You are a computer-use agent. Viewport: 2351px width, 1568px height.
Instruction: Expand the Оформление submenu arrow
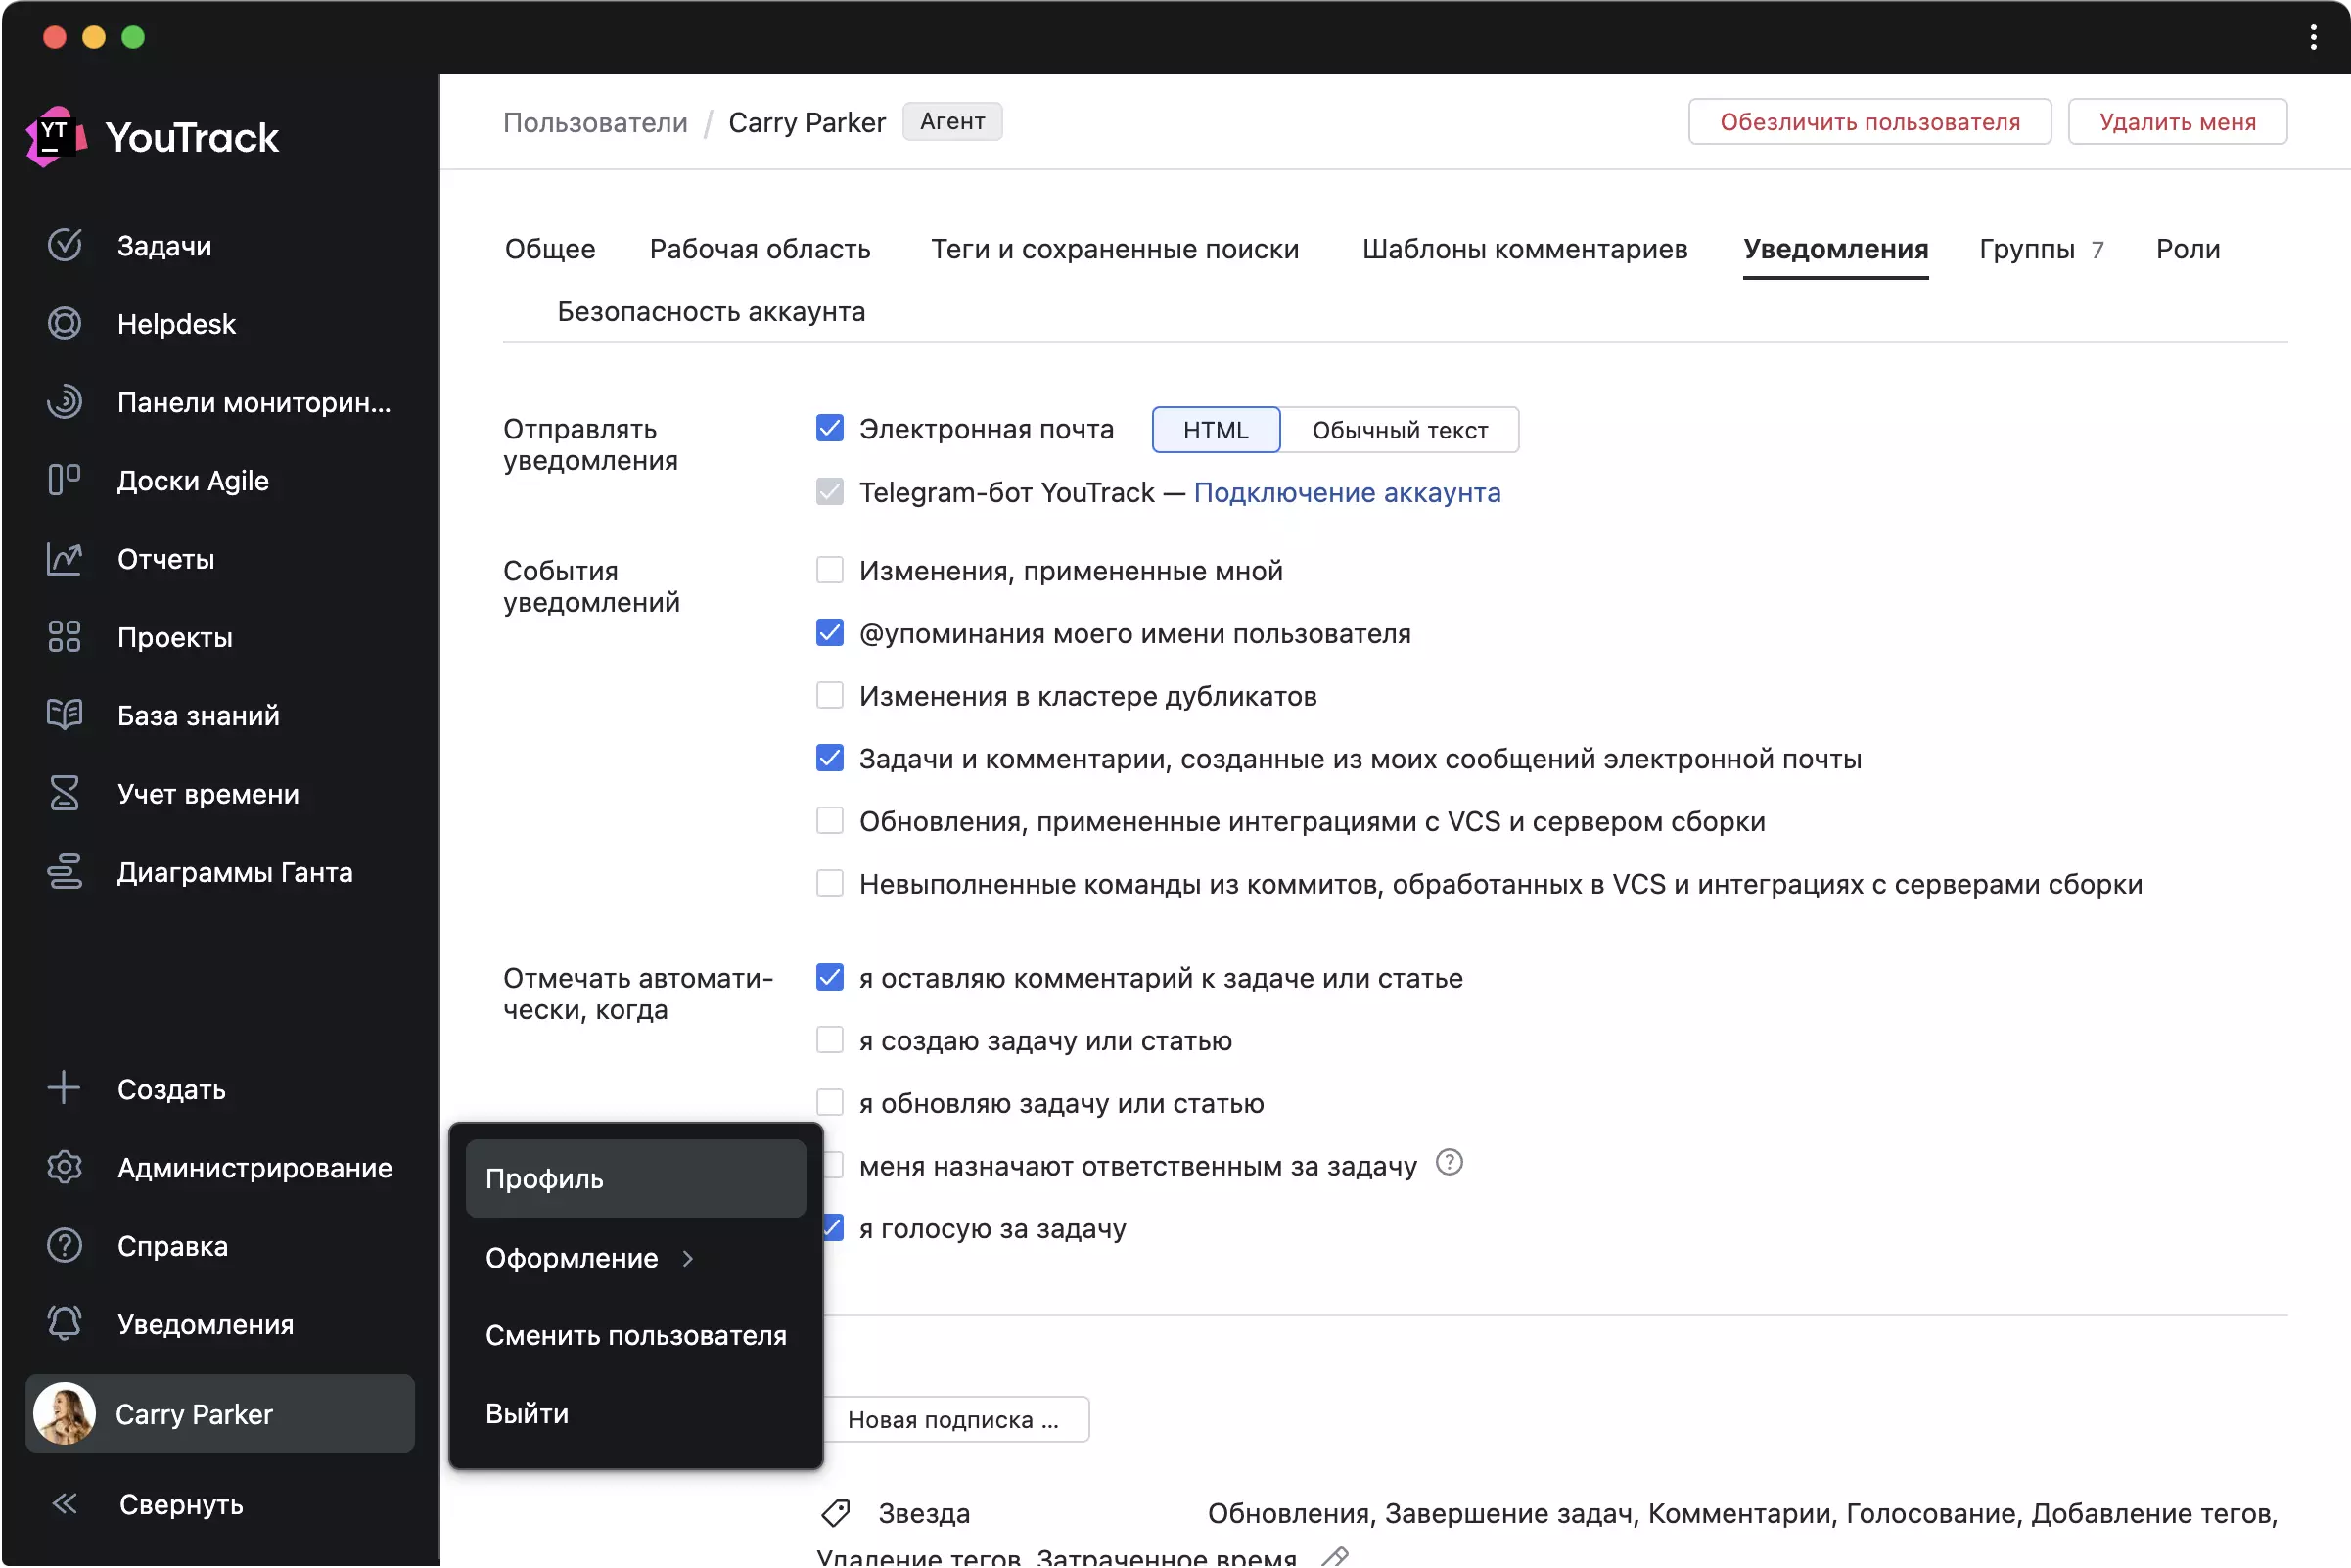pos(688,1259)
